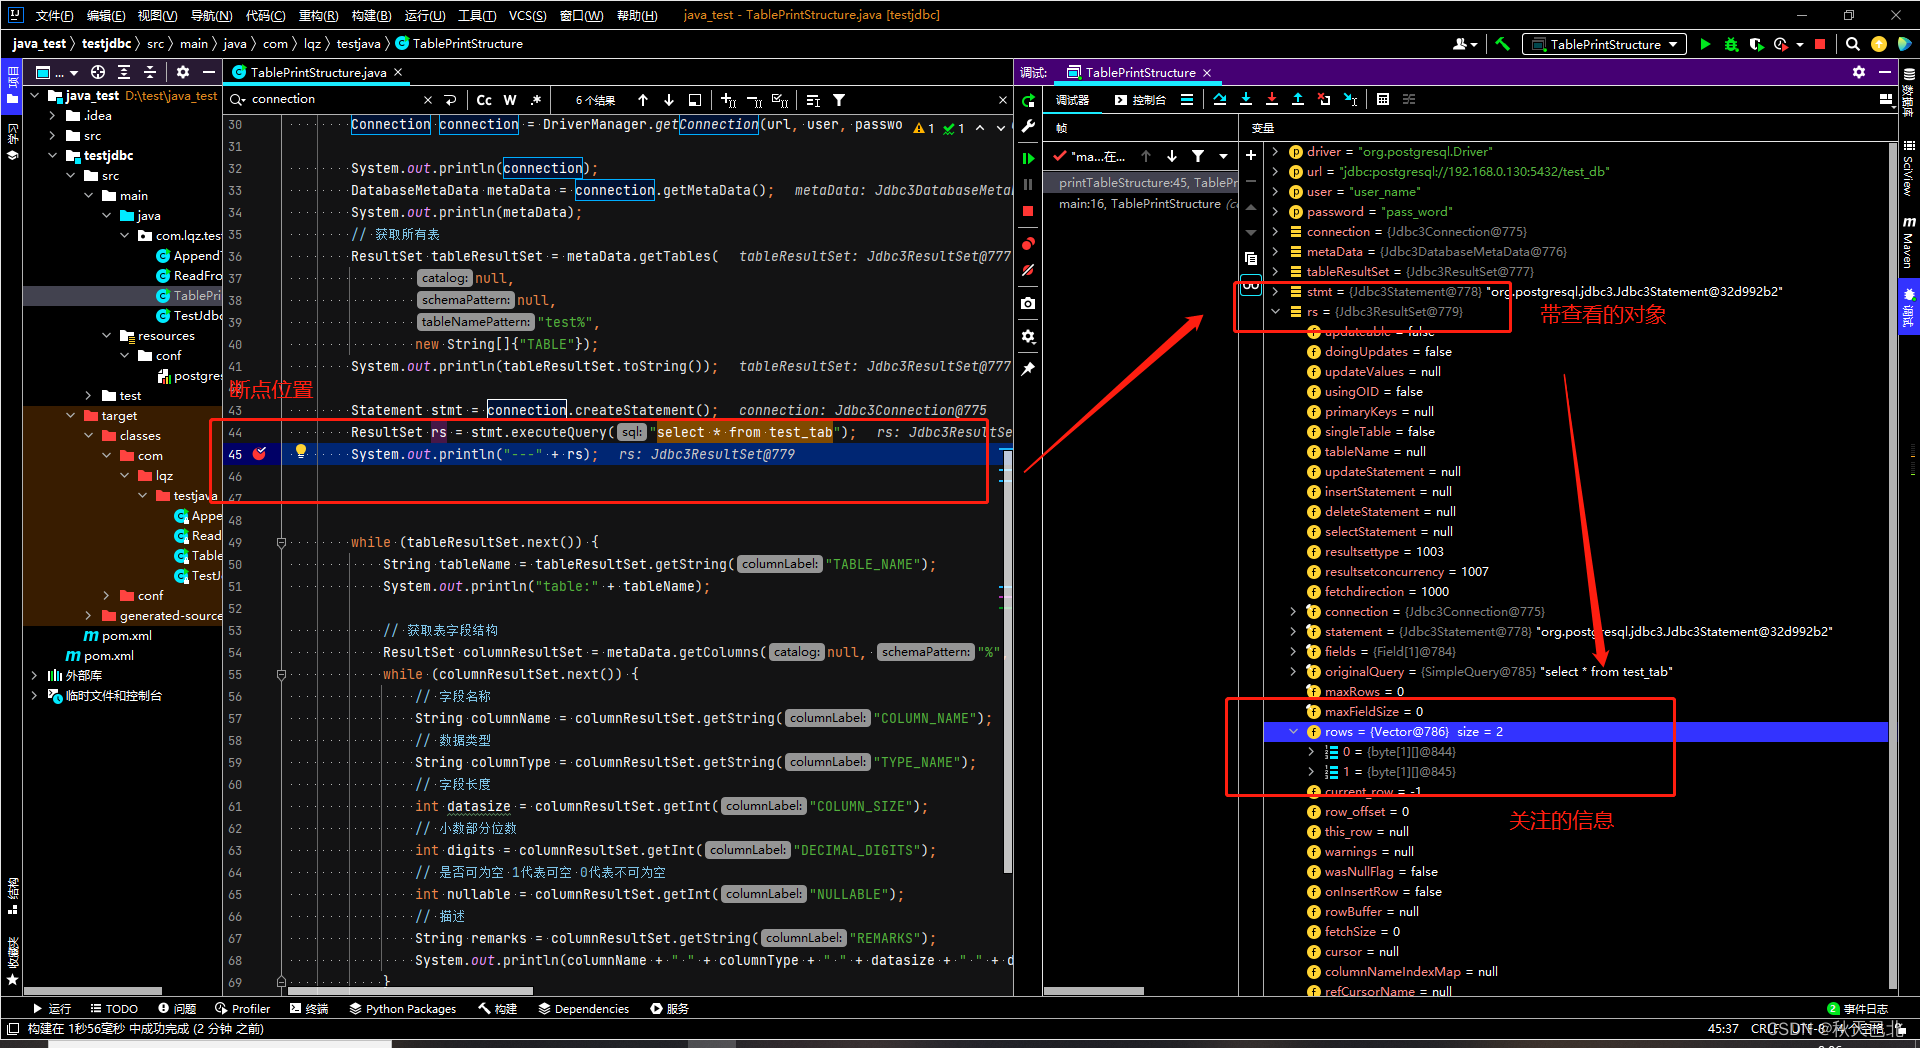Screen dimensions: 1920x1048
Task: Toggle whole words W in the search bar
Action: (x=510, y=100)
